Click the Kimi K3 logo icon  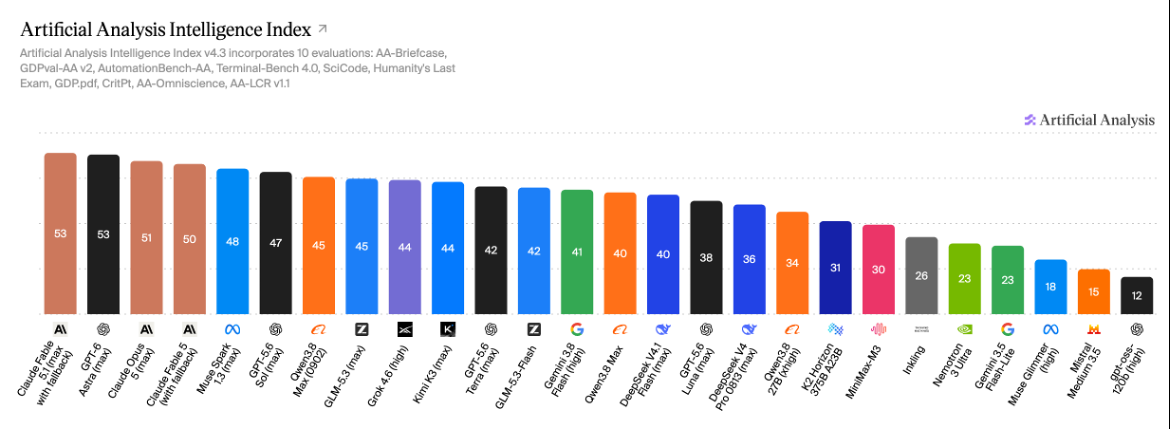pos(448,328)
